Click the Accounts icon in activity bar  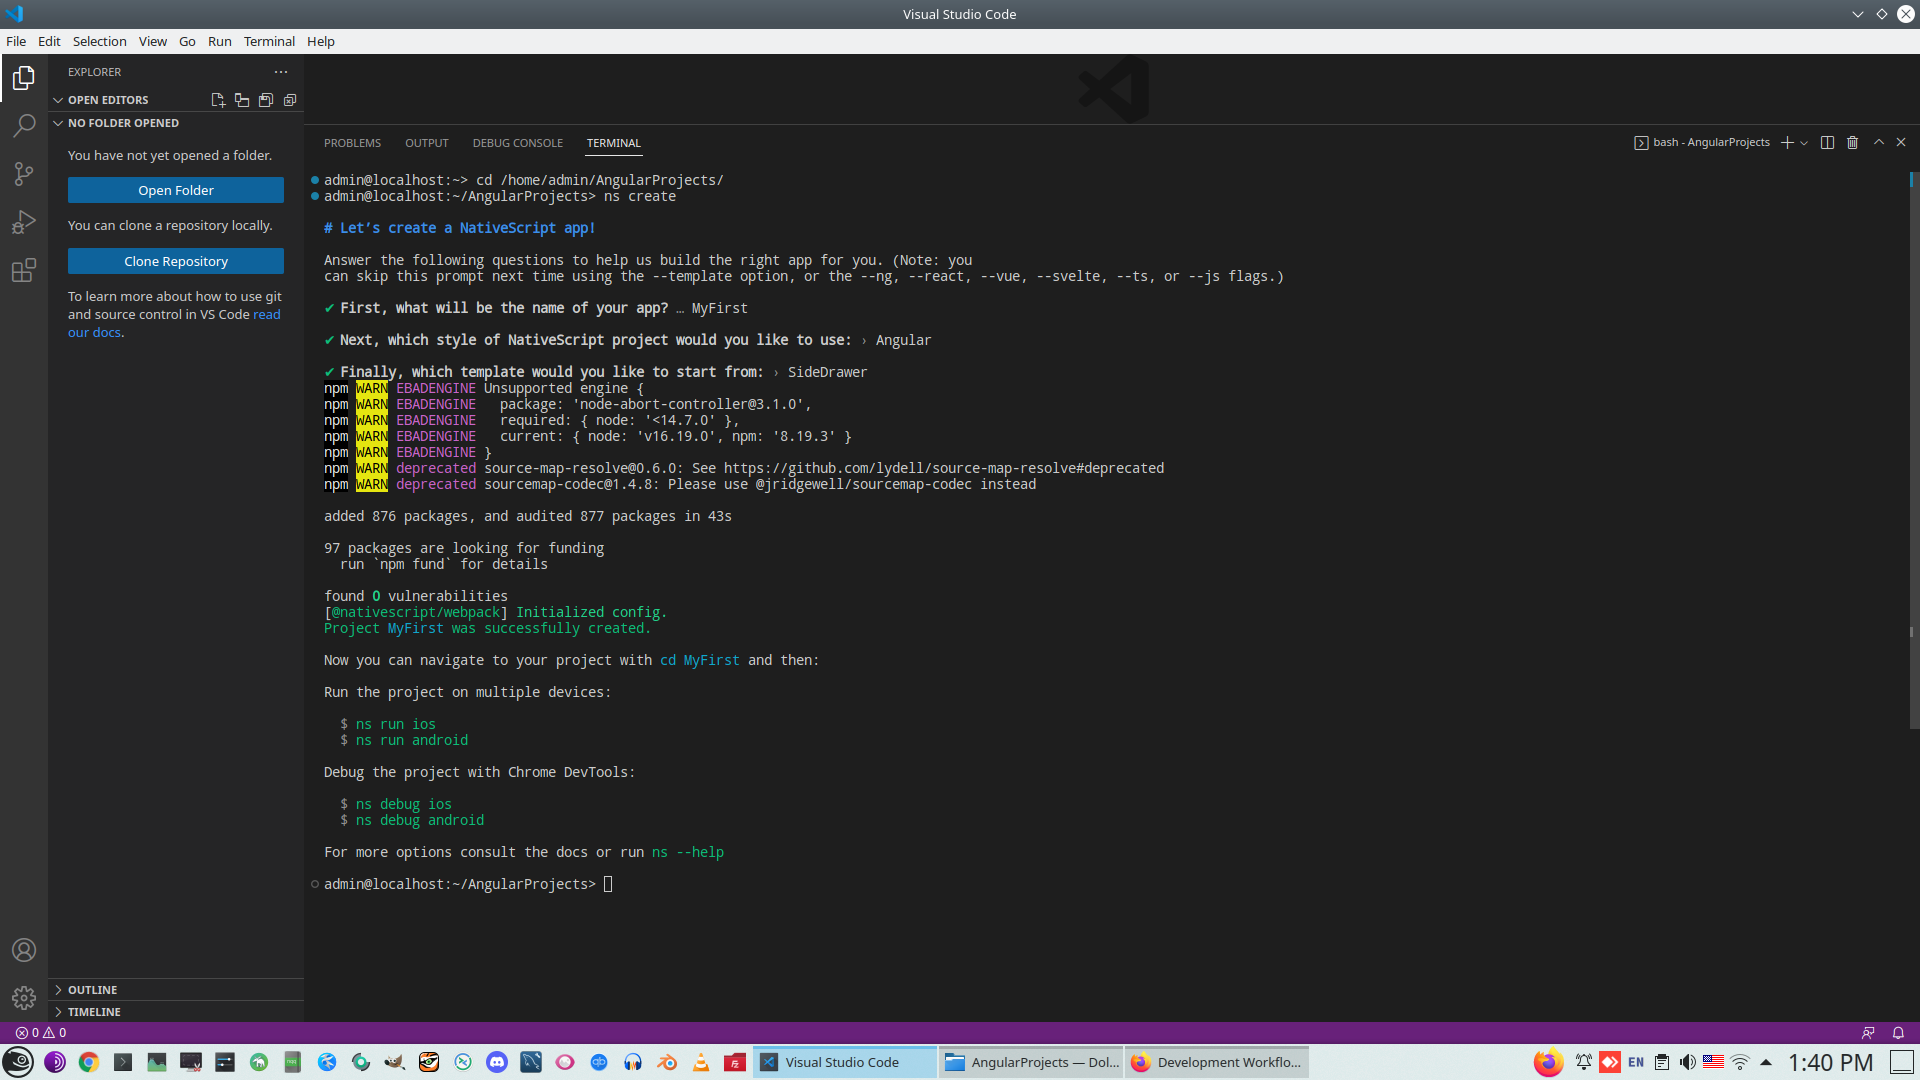click(24, 950)
